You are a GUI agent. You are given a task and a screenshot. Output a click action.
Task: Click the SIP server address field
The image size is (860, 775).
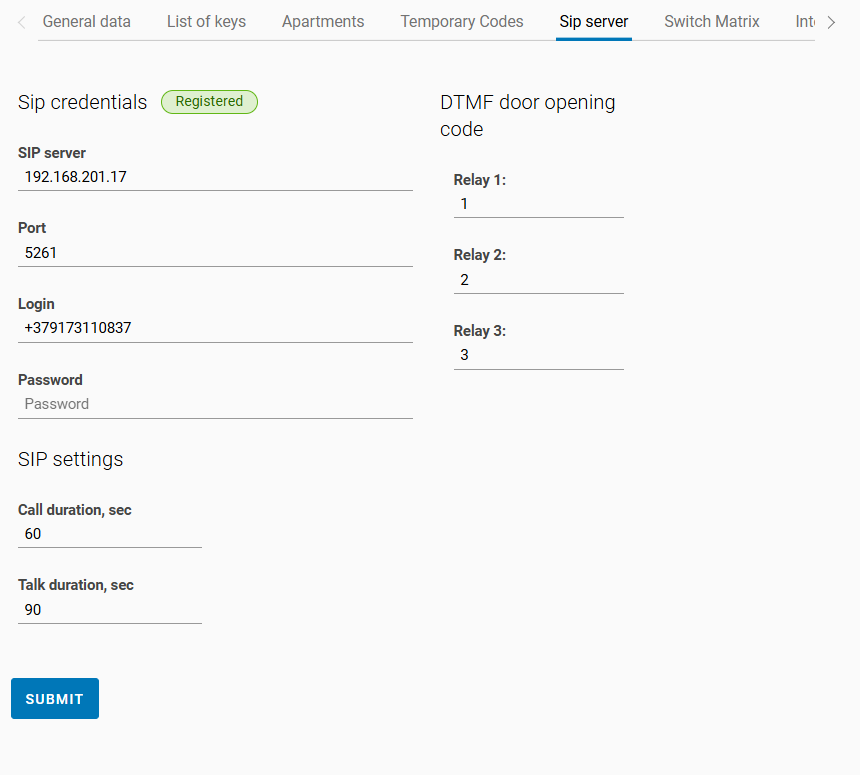pyautogui.click(x=215, y=177)
